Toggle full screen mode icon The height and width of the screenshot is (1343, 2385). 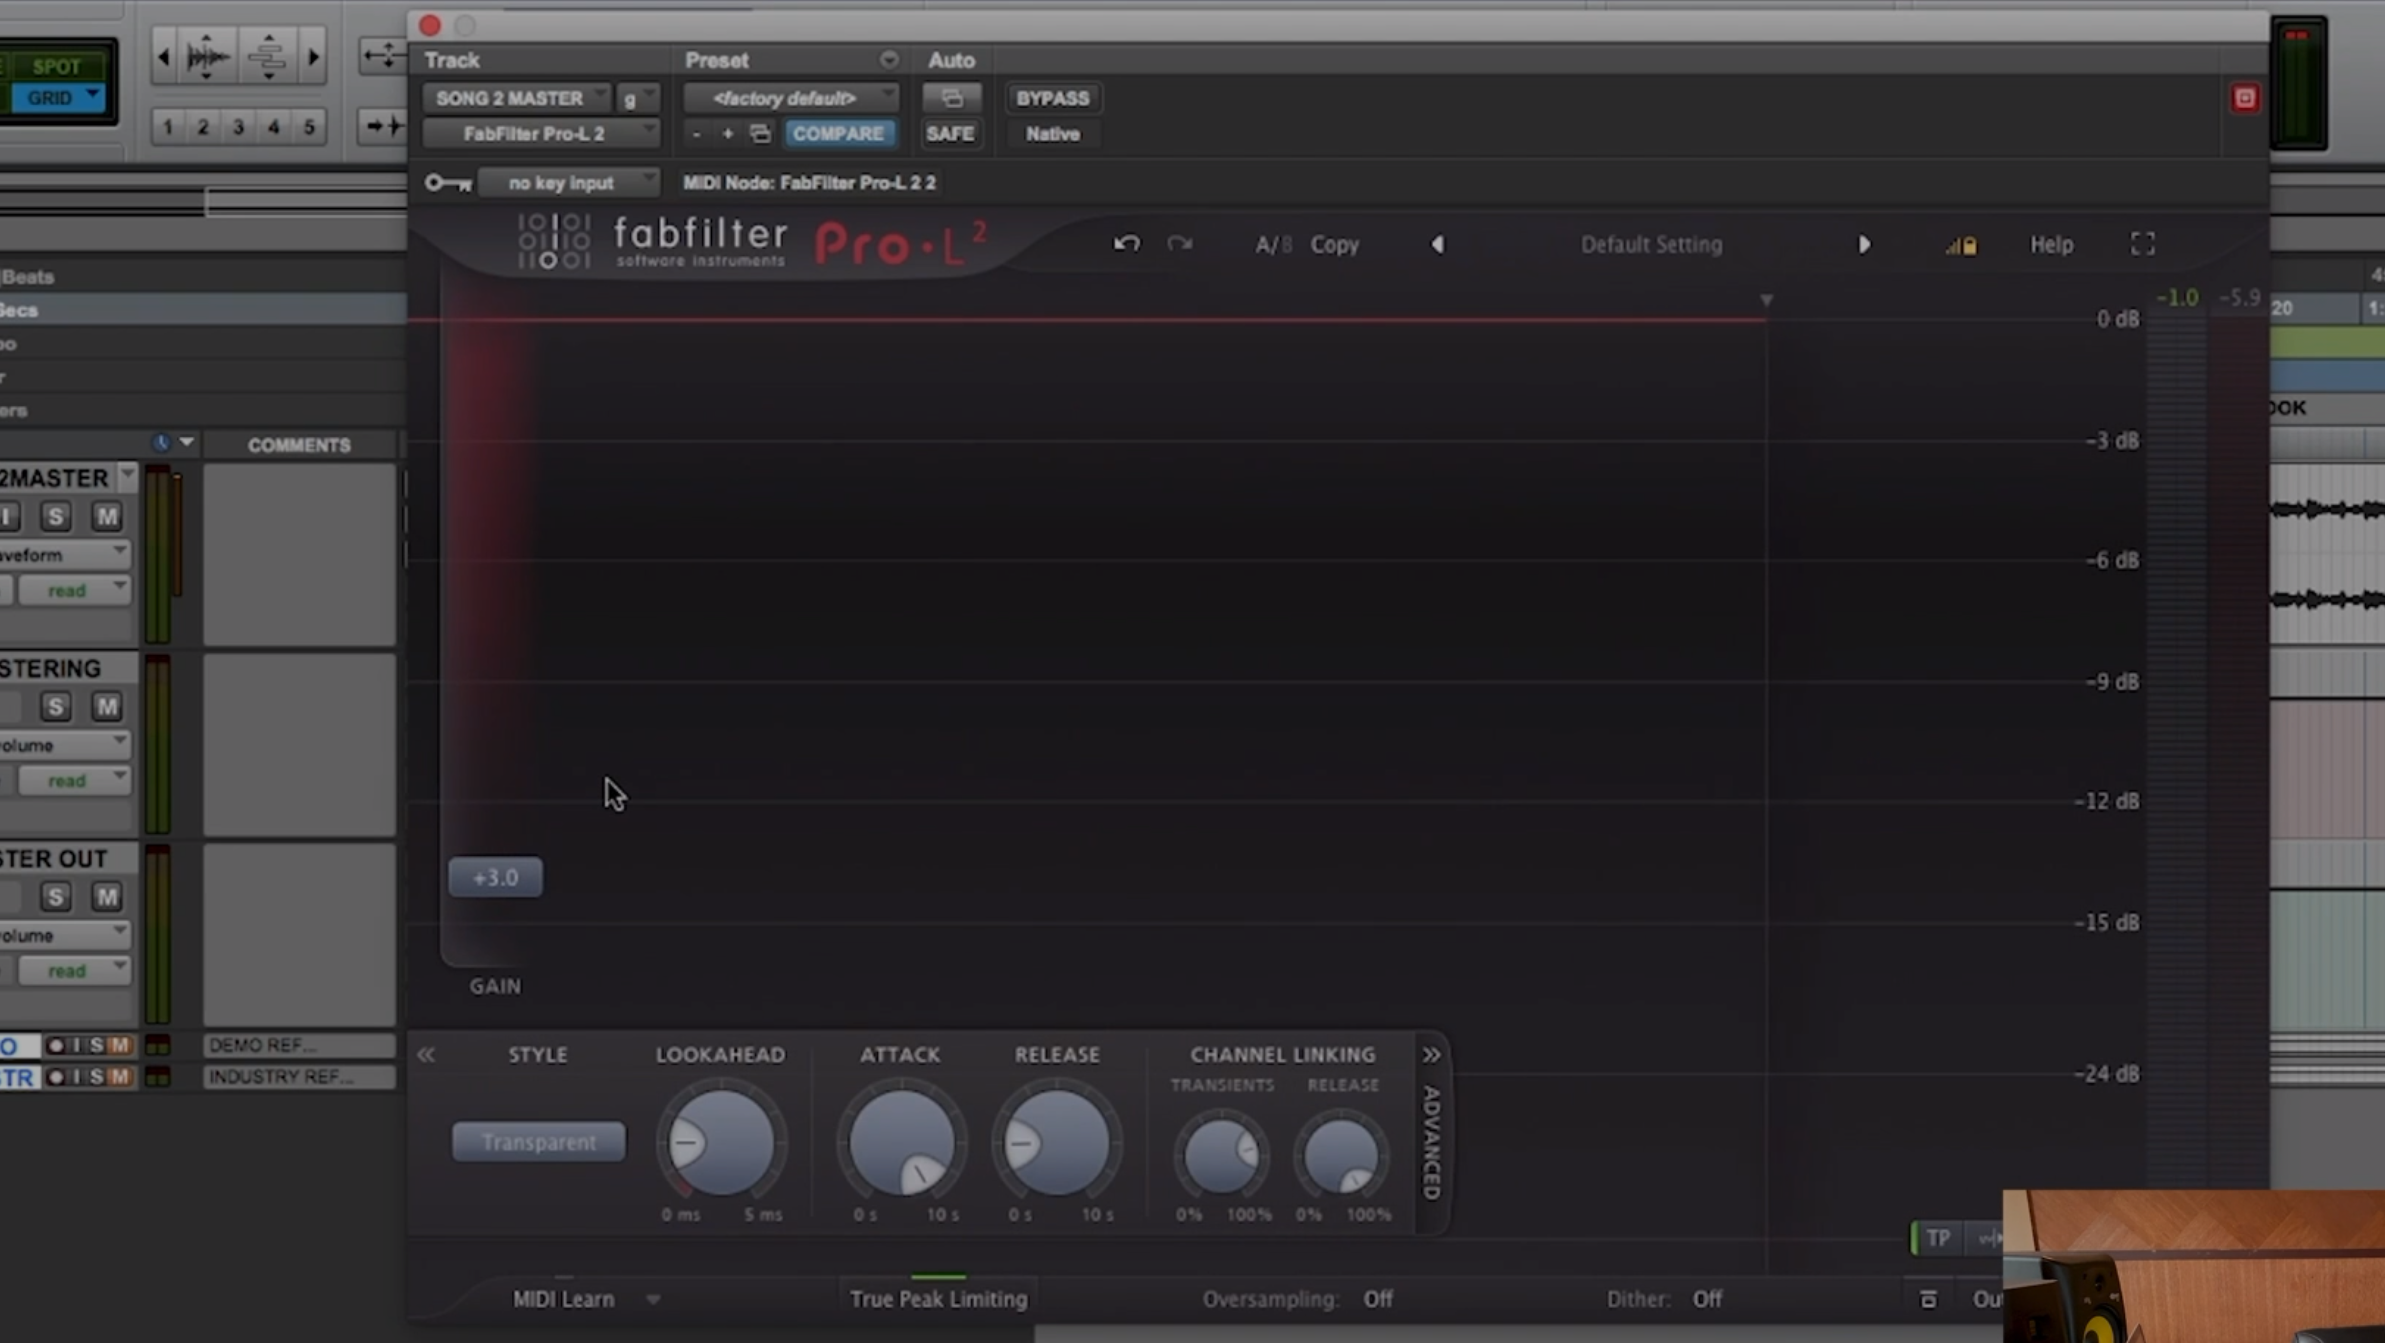click(2142, 244)
